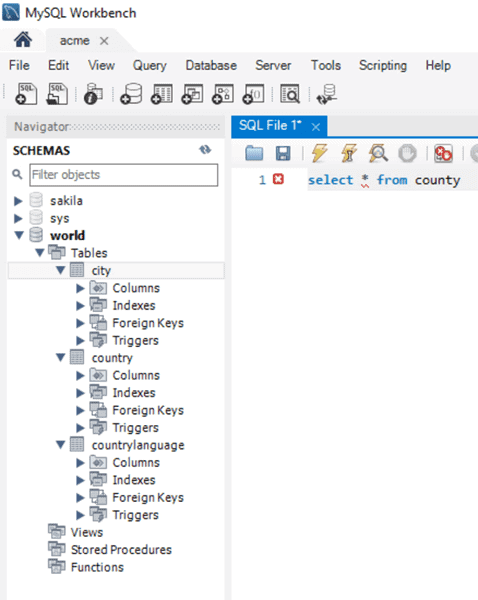
Task: Open the Database menu
Action: (x=211, y=65)
